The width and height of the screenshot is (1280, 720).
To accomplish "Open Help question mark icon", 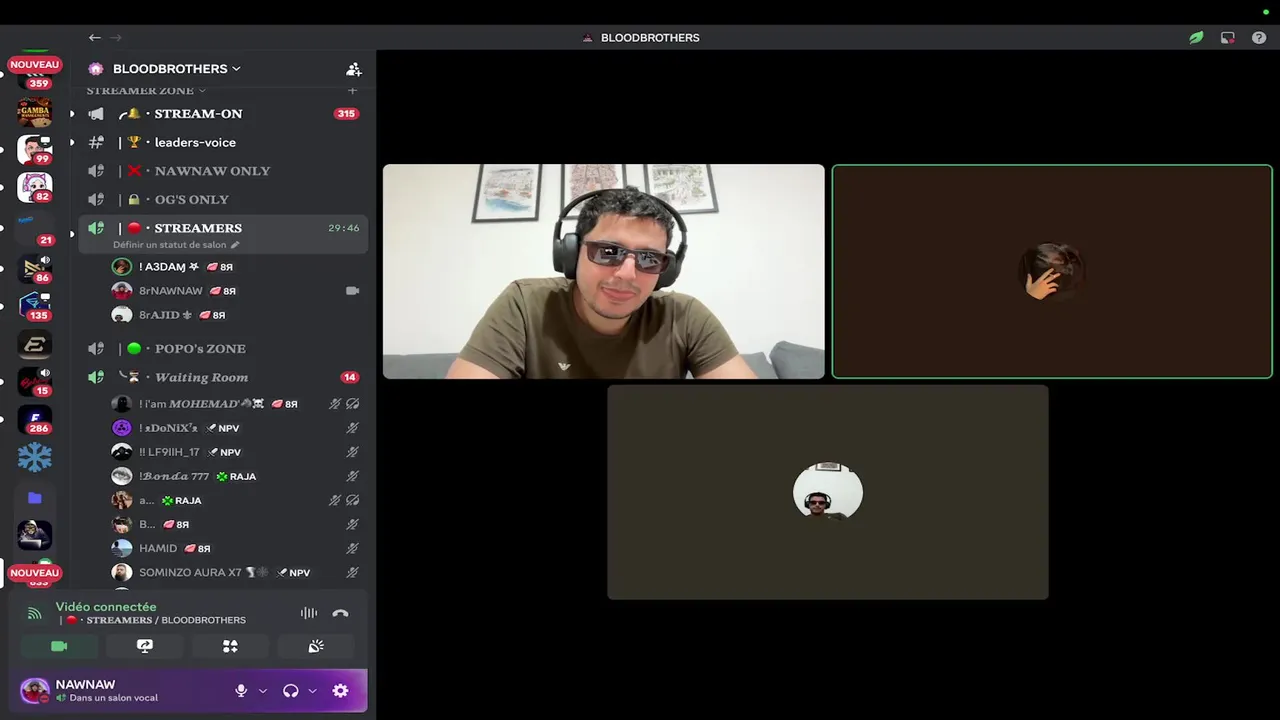I will [x=1259, y=38].
